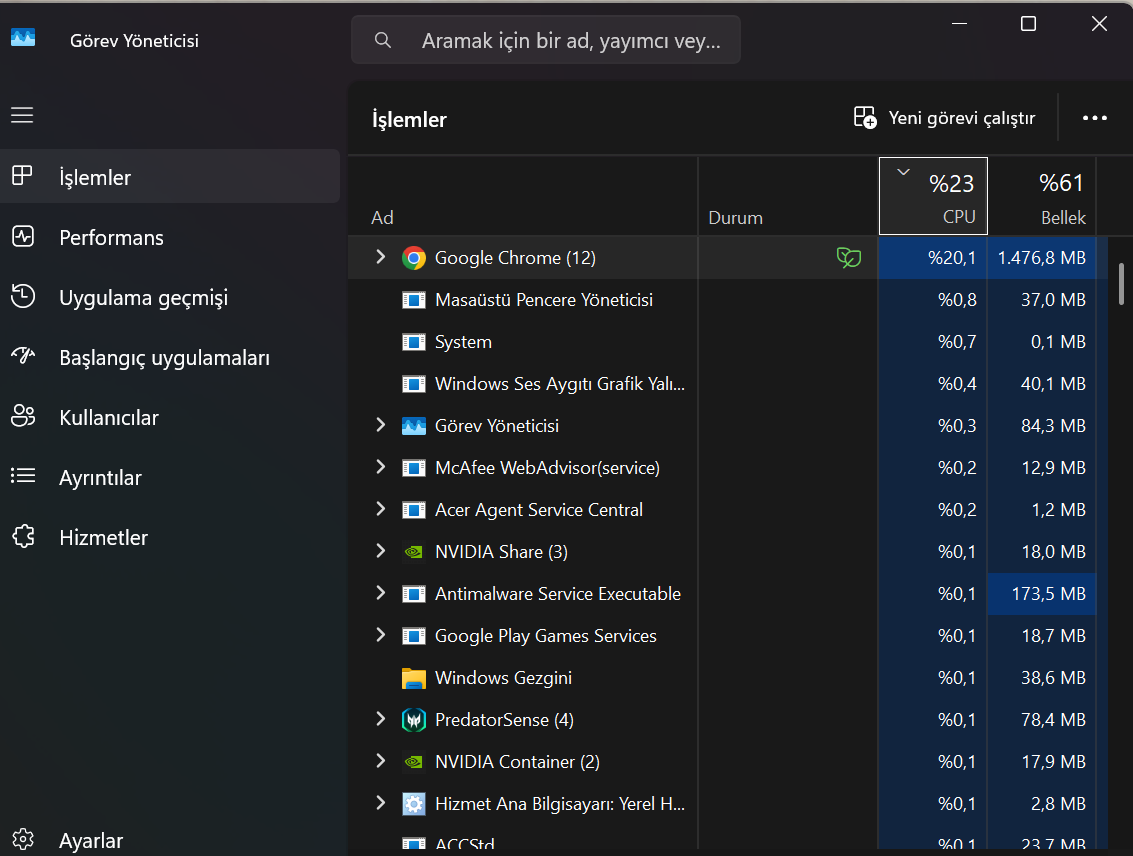Click the Acer Agent Service Central icon

(414, 510)
